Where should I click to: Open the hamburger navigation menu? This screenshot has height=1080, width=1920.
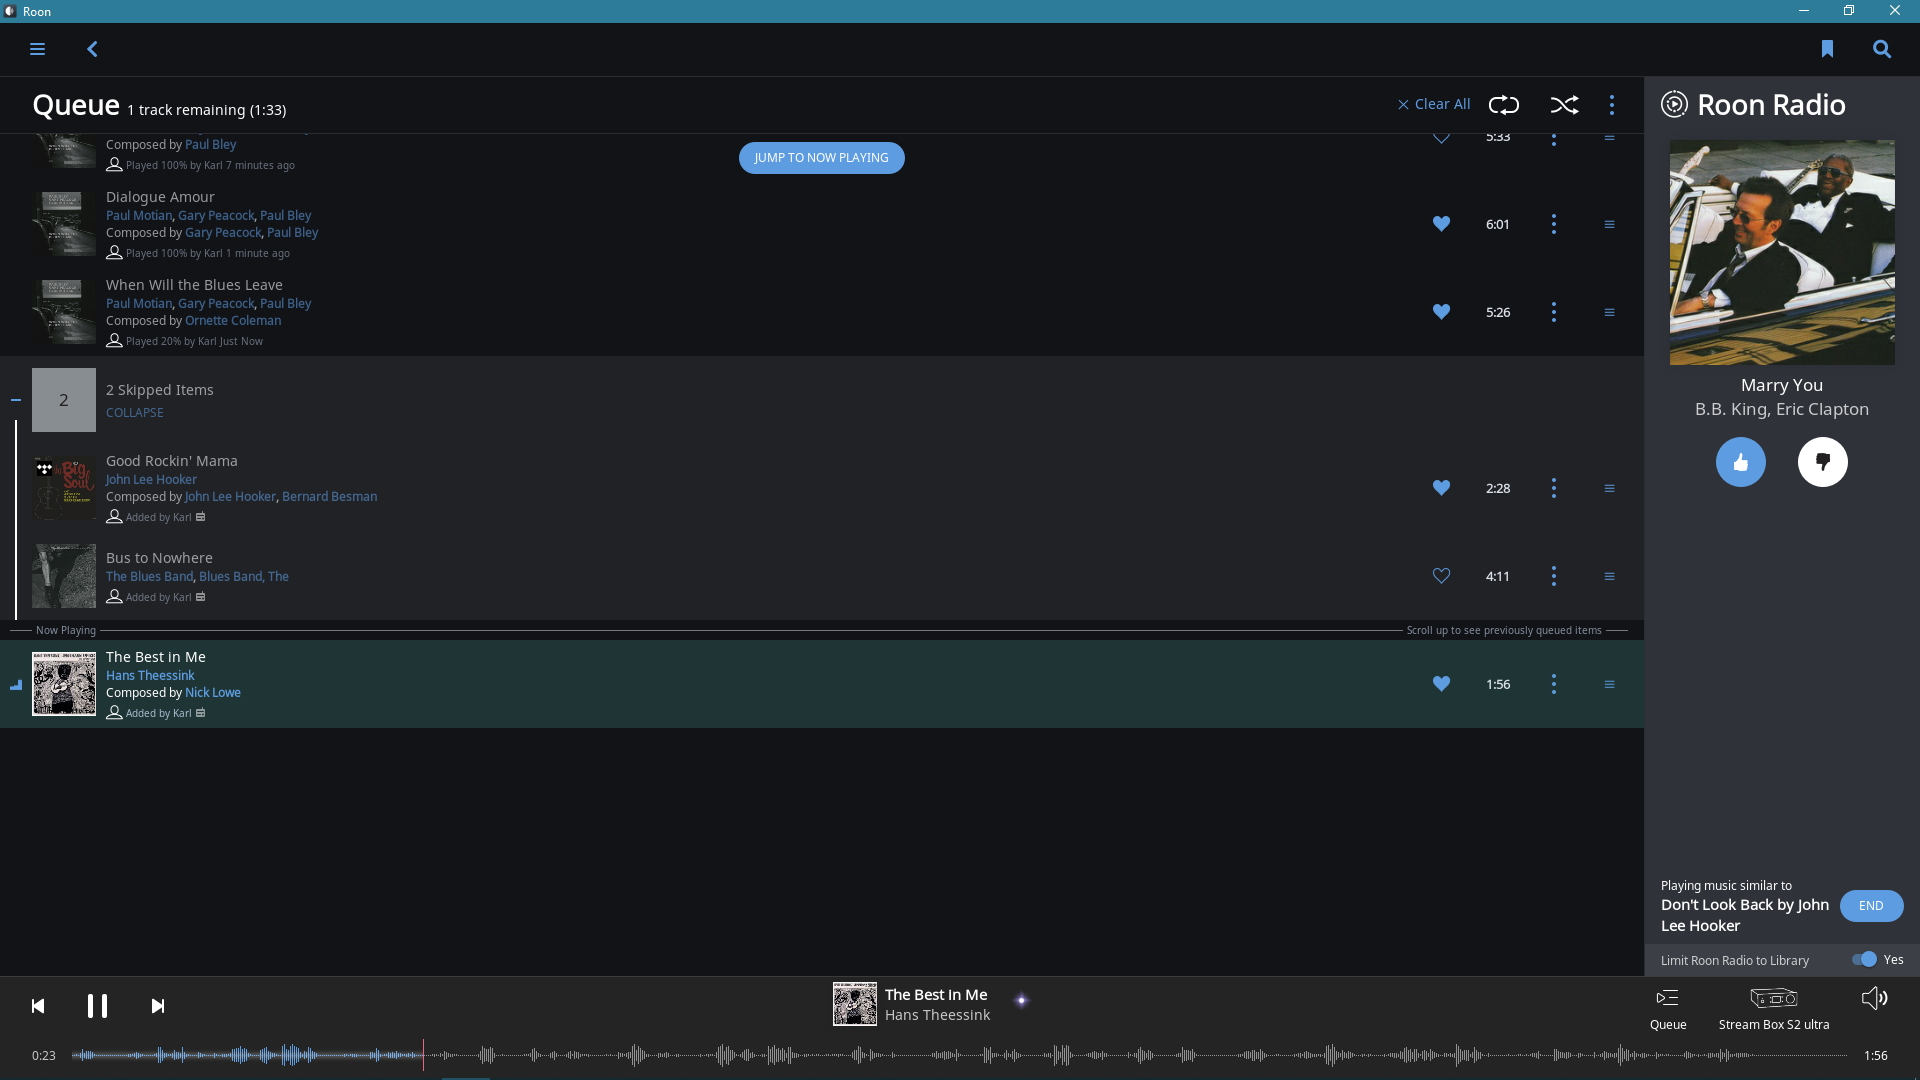point(37,49)
